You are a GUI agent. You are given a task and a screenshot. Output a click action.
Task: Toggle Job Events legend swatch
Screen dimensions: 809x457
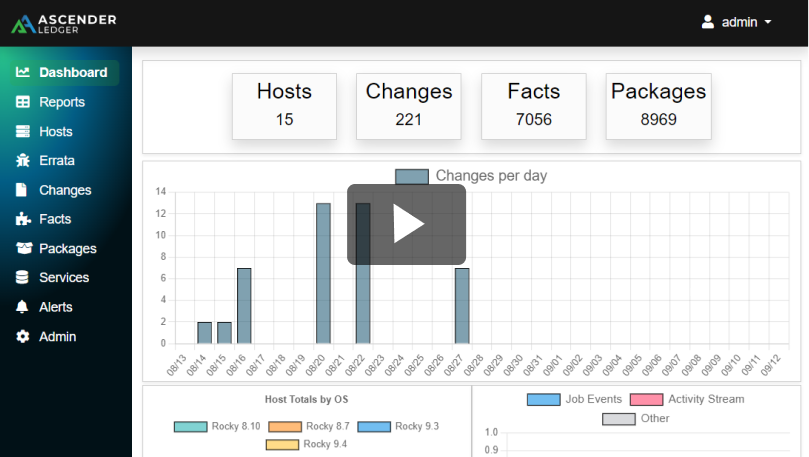tap(544, 399)
